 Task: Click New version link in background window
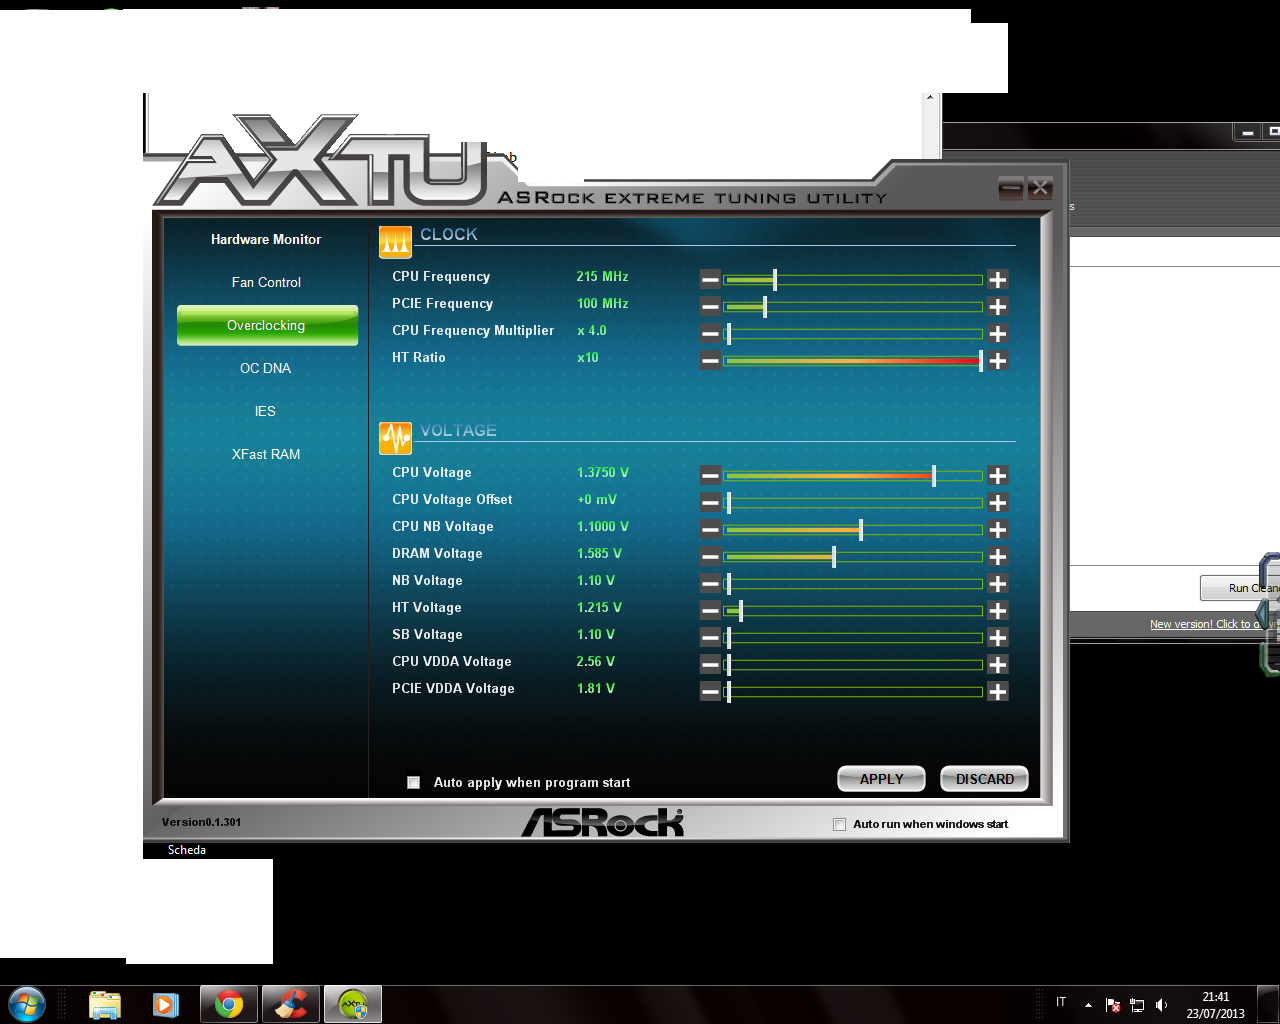1214,624
